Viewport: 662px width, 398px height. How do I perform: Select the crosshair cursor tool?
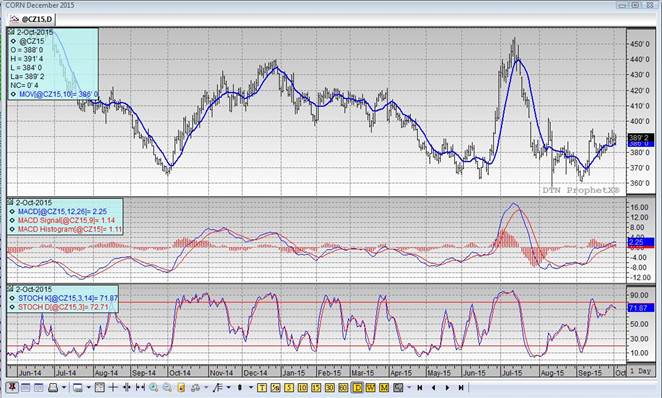pyautogui.click(x=113, y=387)
